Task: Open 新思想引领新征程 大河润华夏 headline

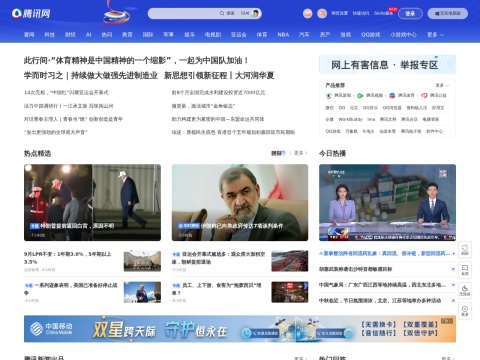Action: [219, 76]
